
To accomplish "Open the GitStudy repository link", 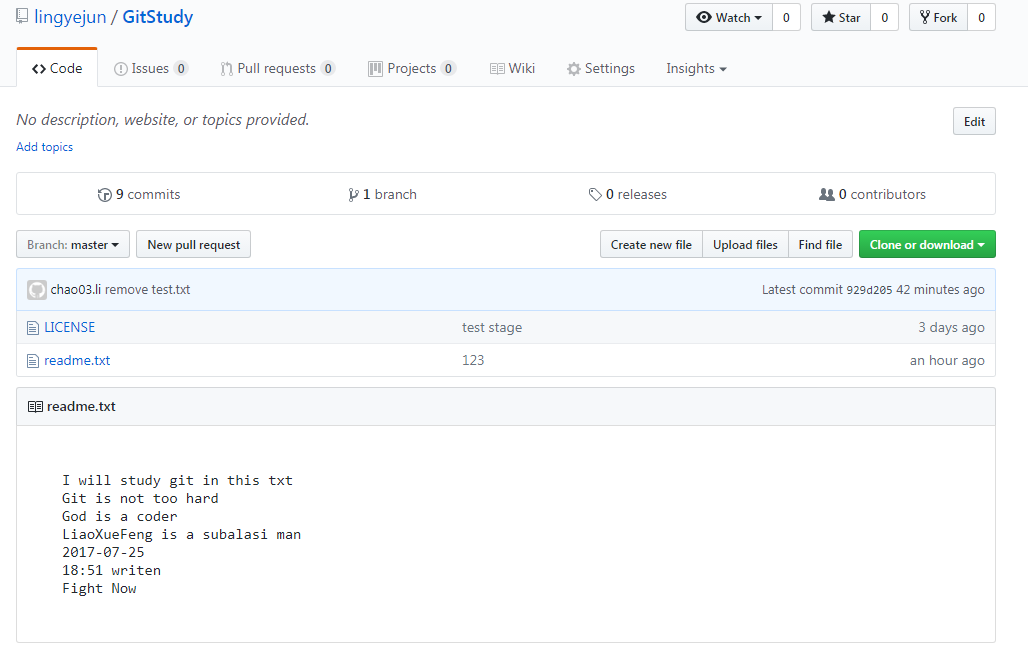I will (158, 17).
